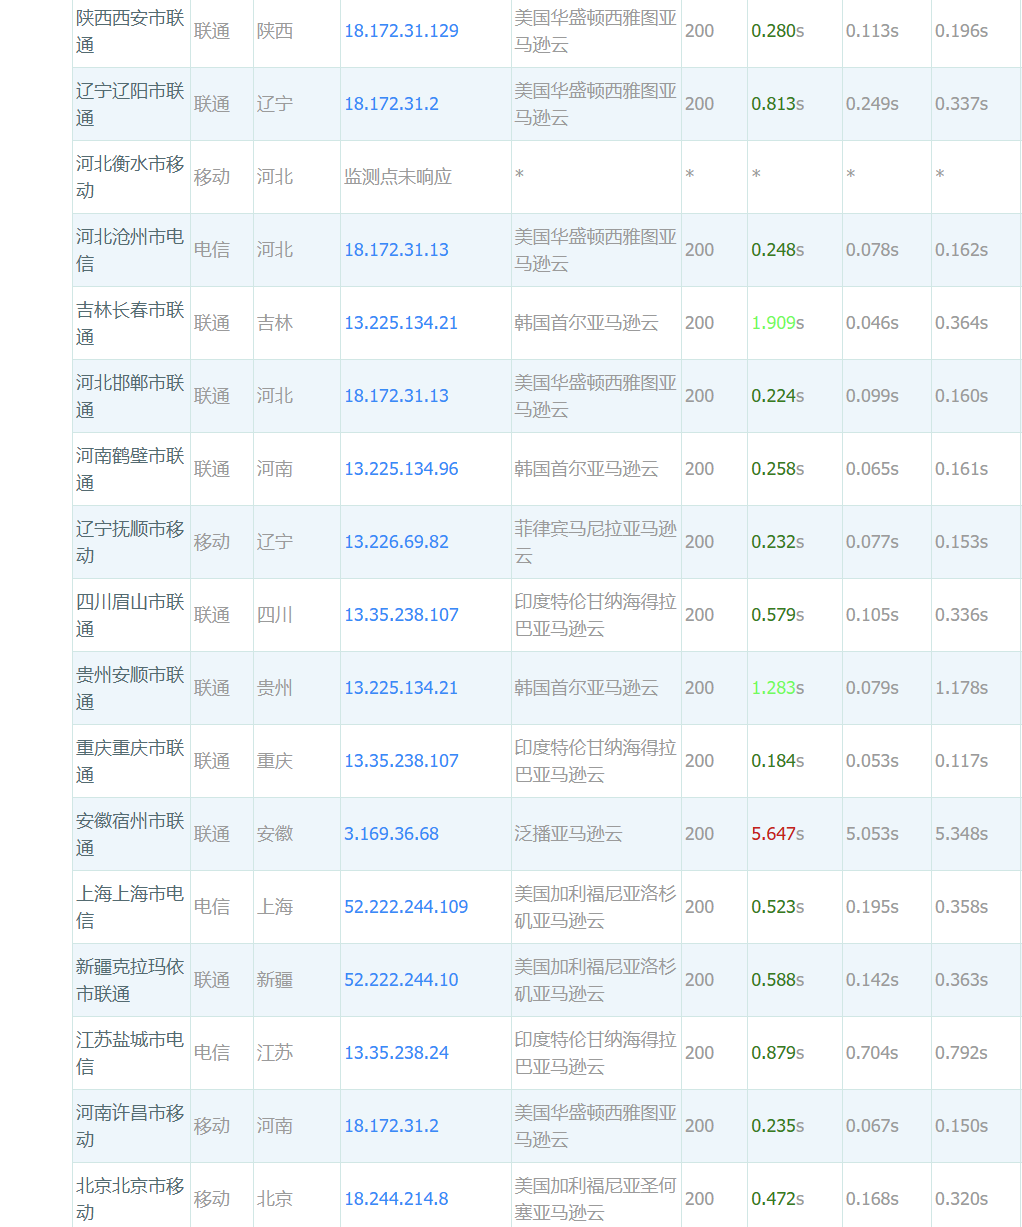Screen dimensions: 1022x1227
Task: Open IP link 13.225.134.96
Action: pos(401,469)
